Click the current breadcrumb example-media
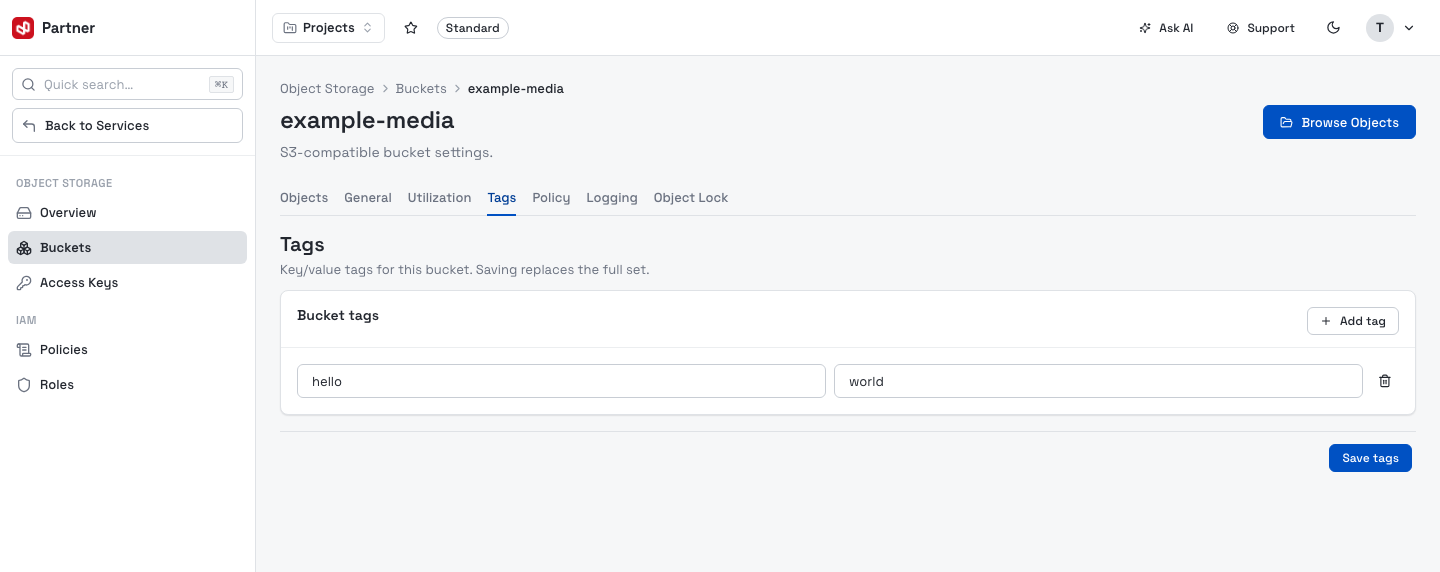This screenshot has width=1440, height=572. point(516,89)
